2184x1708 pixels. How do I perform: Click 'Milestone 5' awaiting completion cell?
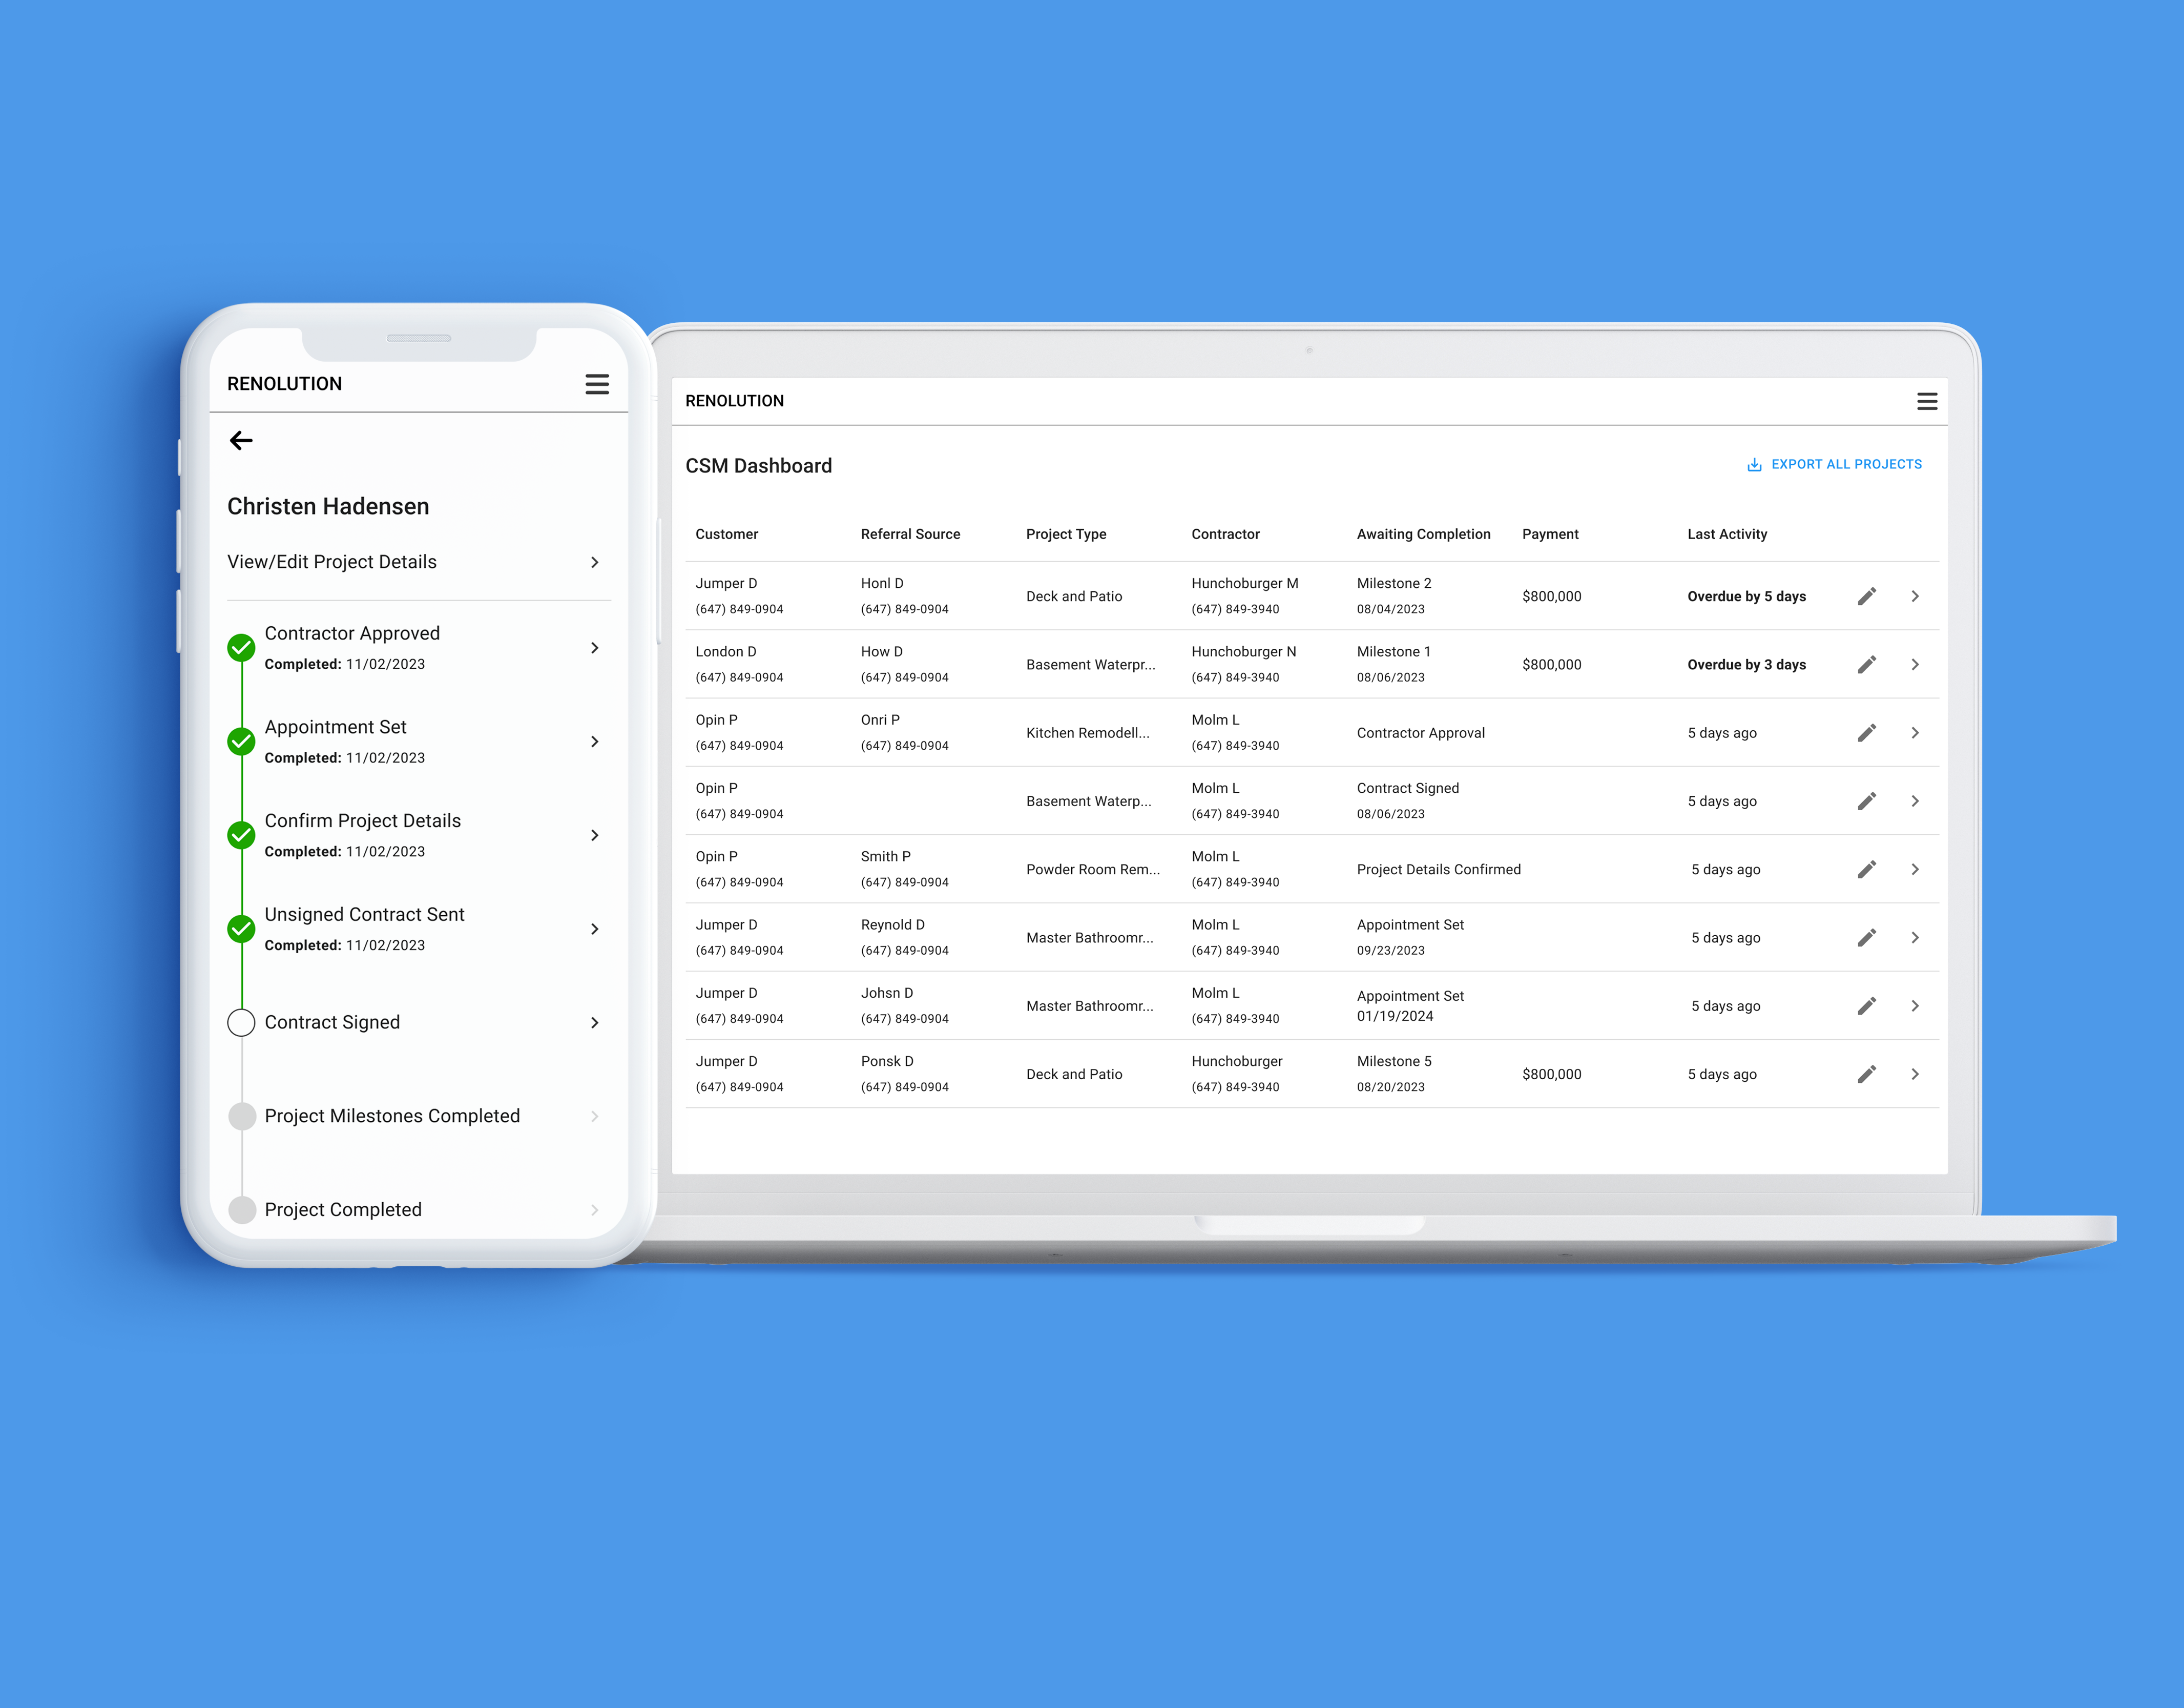point(1393,1061)
